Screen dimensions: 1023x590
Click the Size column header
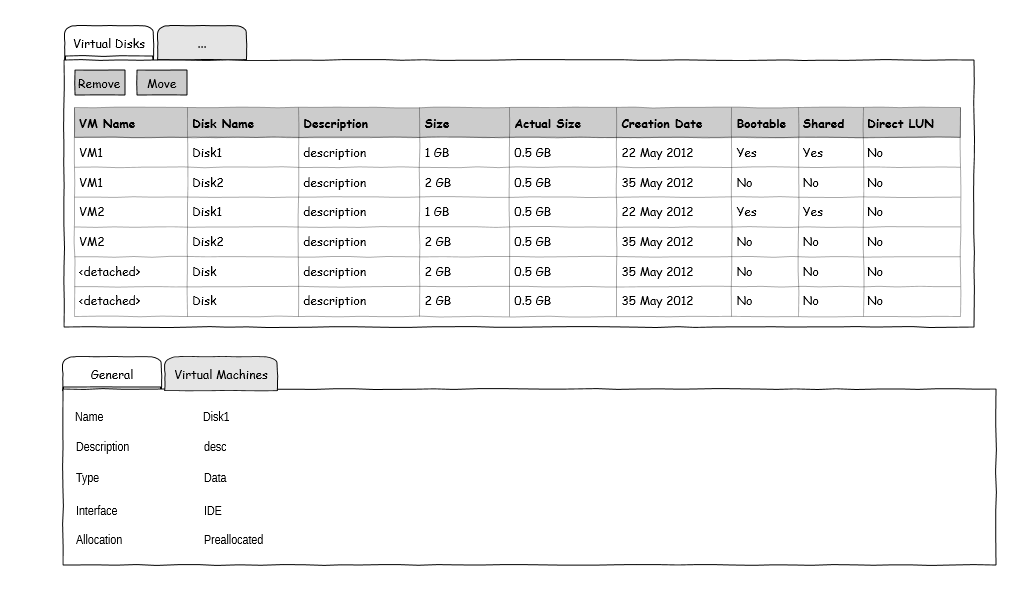pos(437,124)
